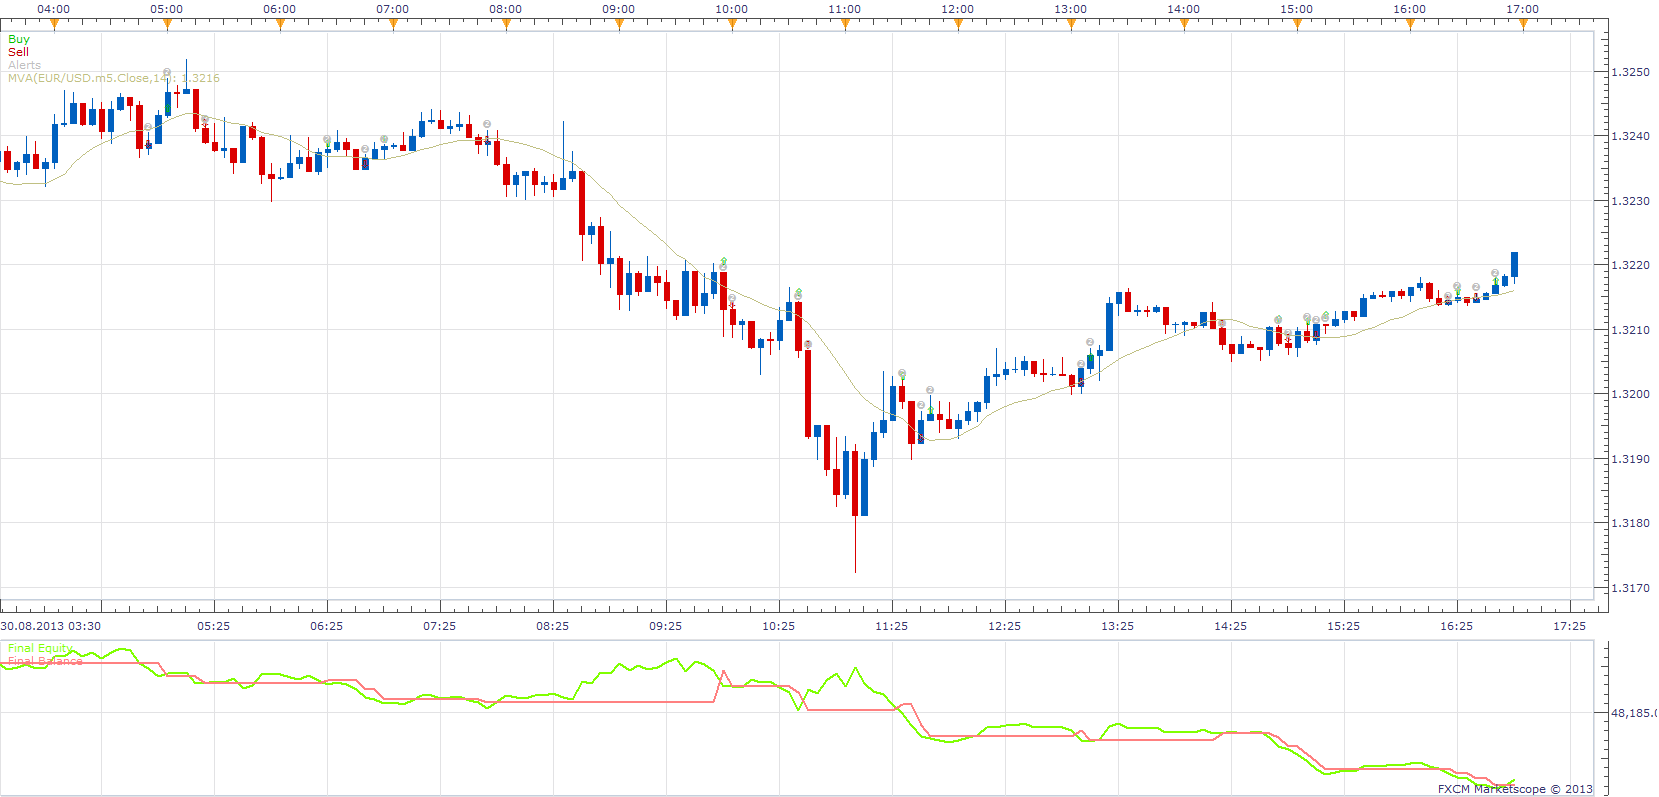Select the 10:25 bottom axis time
Screen dimensions: 1659x797
(x=778, y=626)
